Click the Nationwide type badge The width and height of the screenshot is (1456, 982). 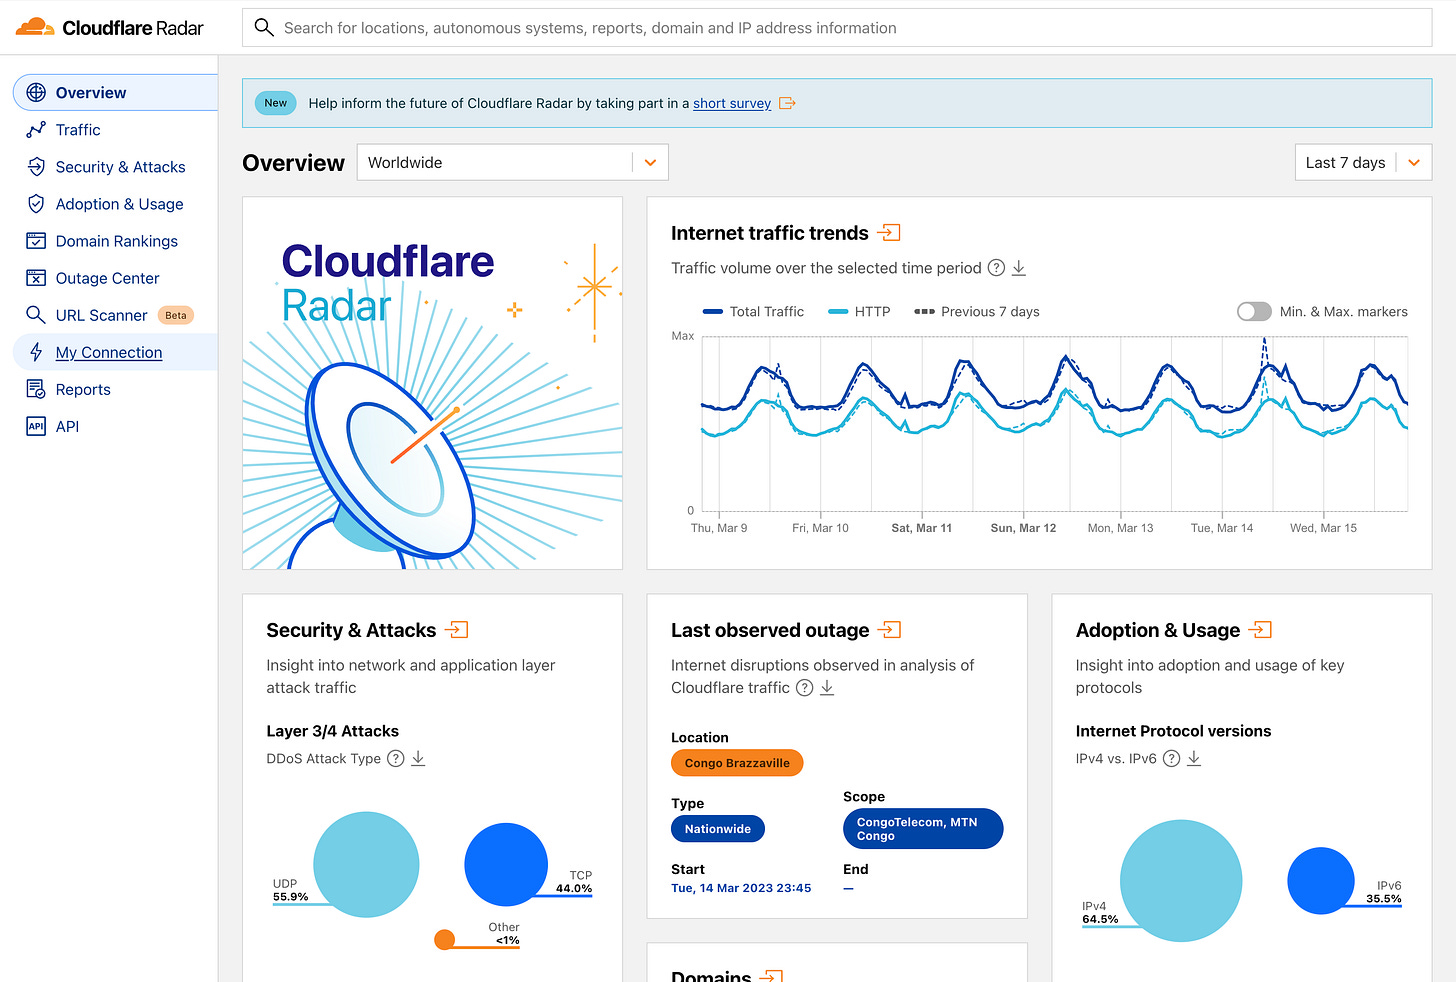click(x=718, y=829)
